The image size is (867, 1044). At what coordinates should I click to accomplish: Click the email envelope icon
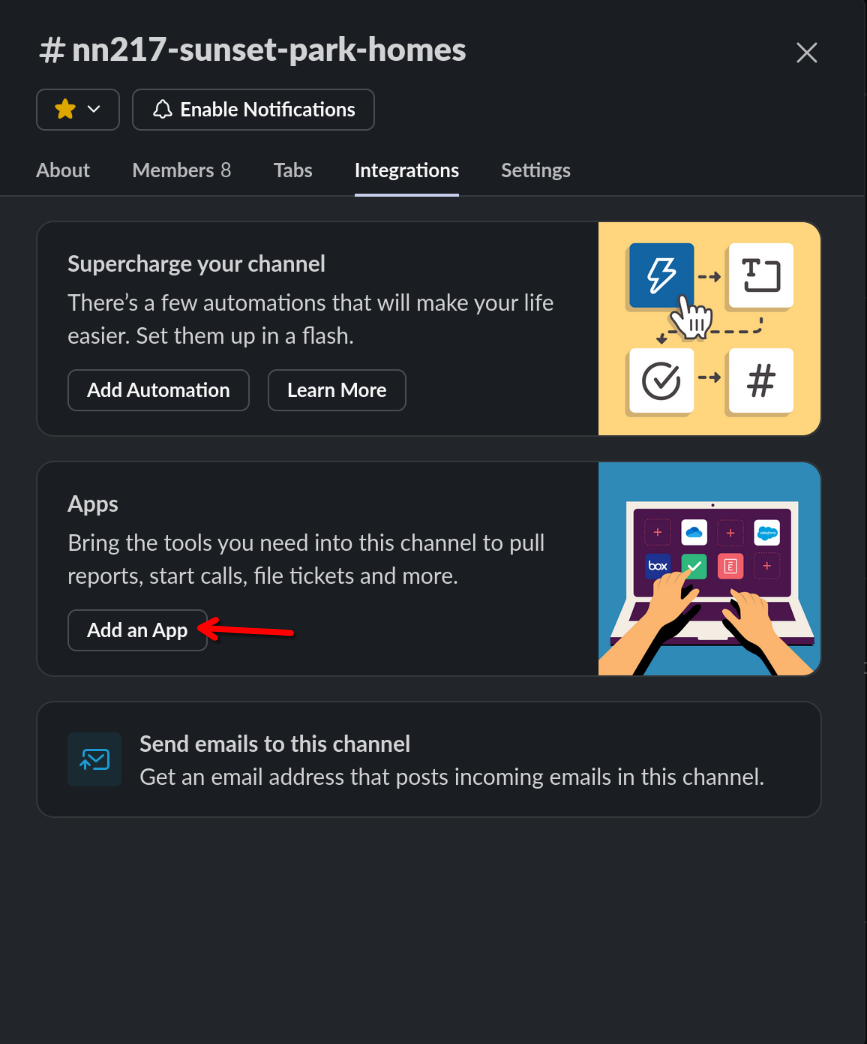point(95,759)
